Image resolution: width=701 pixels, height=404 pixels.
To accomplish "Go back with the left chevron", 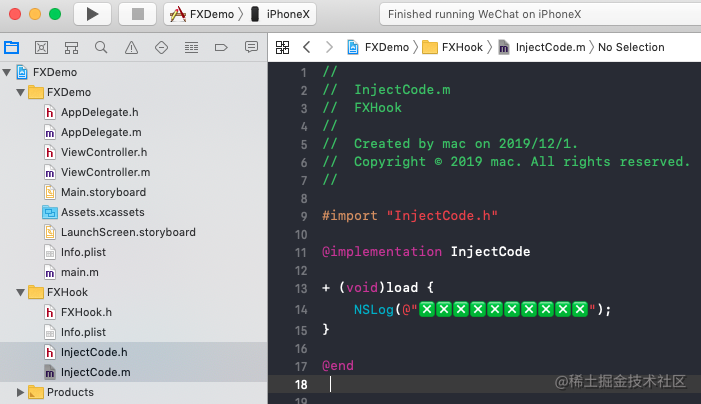I will tap(307, 47).
